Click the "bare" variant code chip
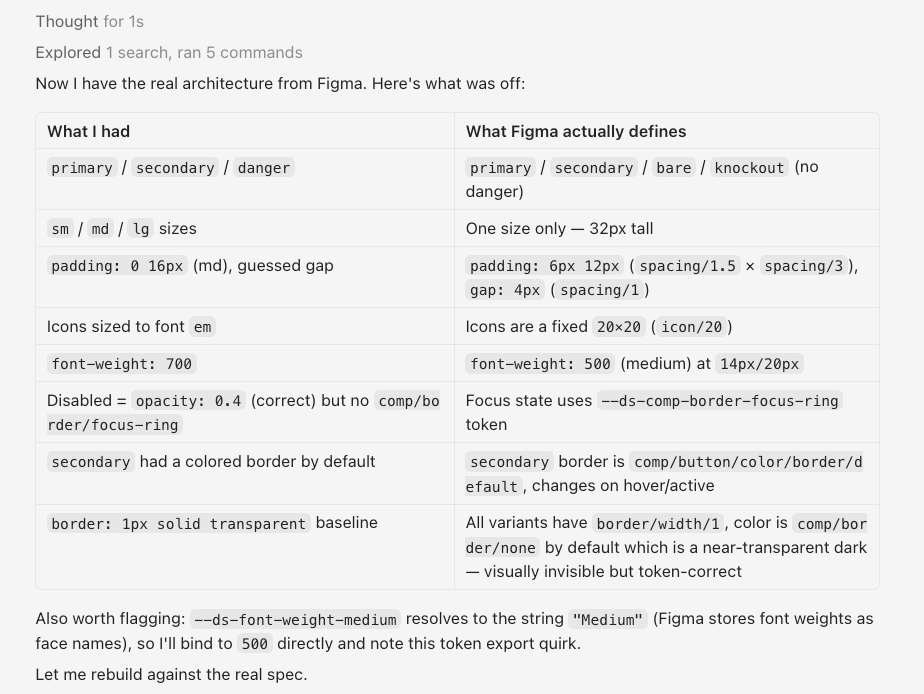This screenshot has height=694, width=924. point(674,168)
